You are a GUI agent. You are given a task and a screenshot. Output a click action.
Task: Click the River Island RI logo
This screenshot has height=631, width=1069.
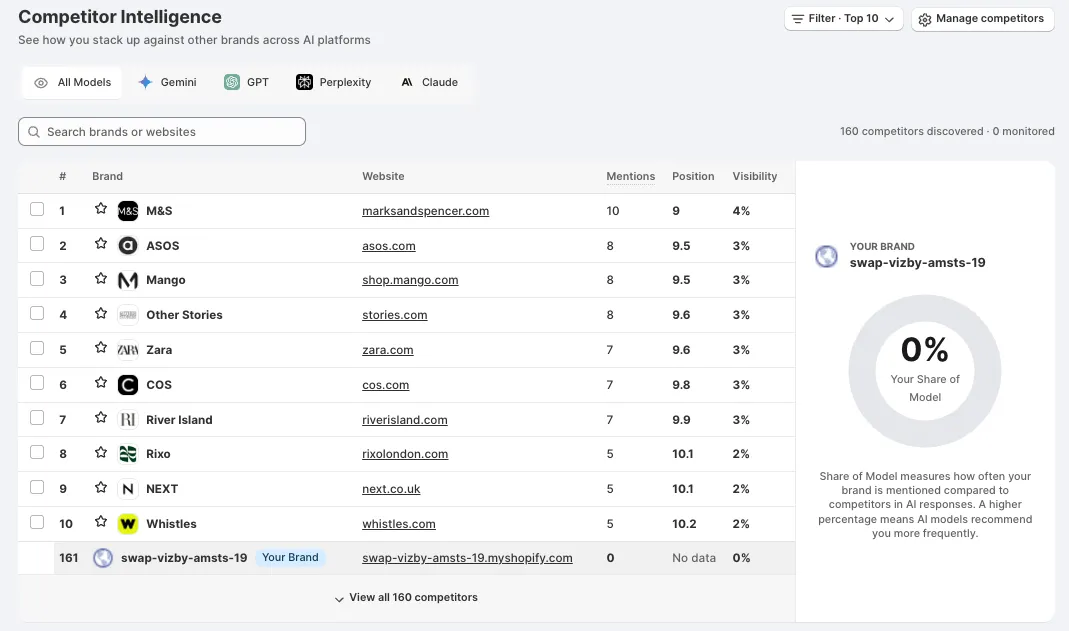pyautogui.click(x=127, y=419)
